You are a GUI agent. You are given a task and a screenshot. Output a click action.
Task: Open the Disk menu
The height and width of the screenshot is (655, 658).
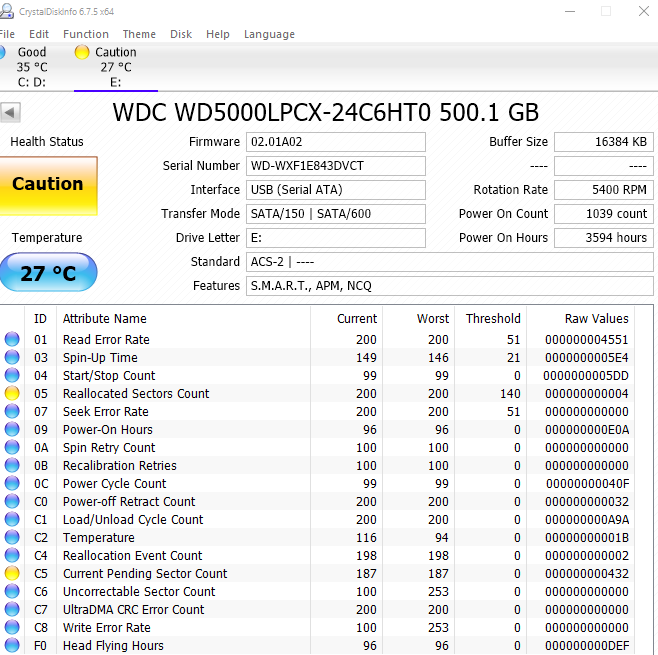click(181, 34)
